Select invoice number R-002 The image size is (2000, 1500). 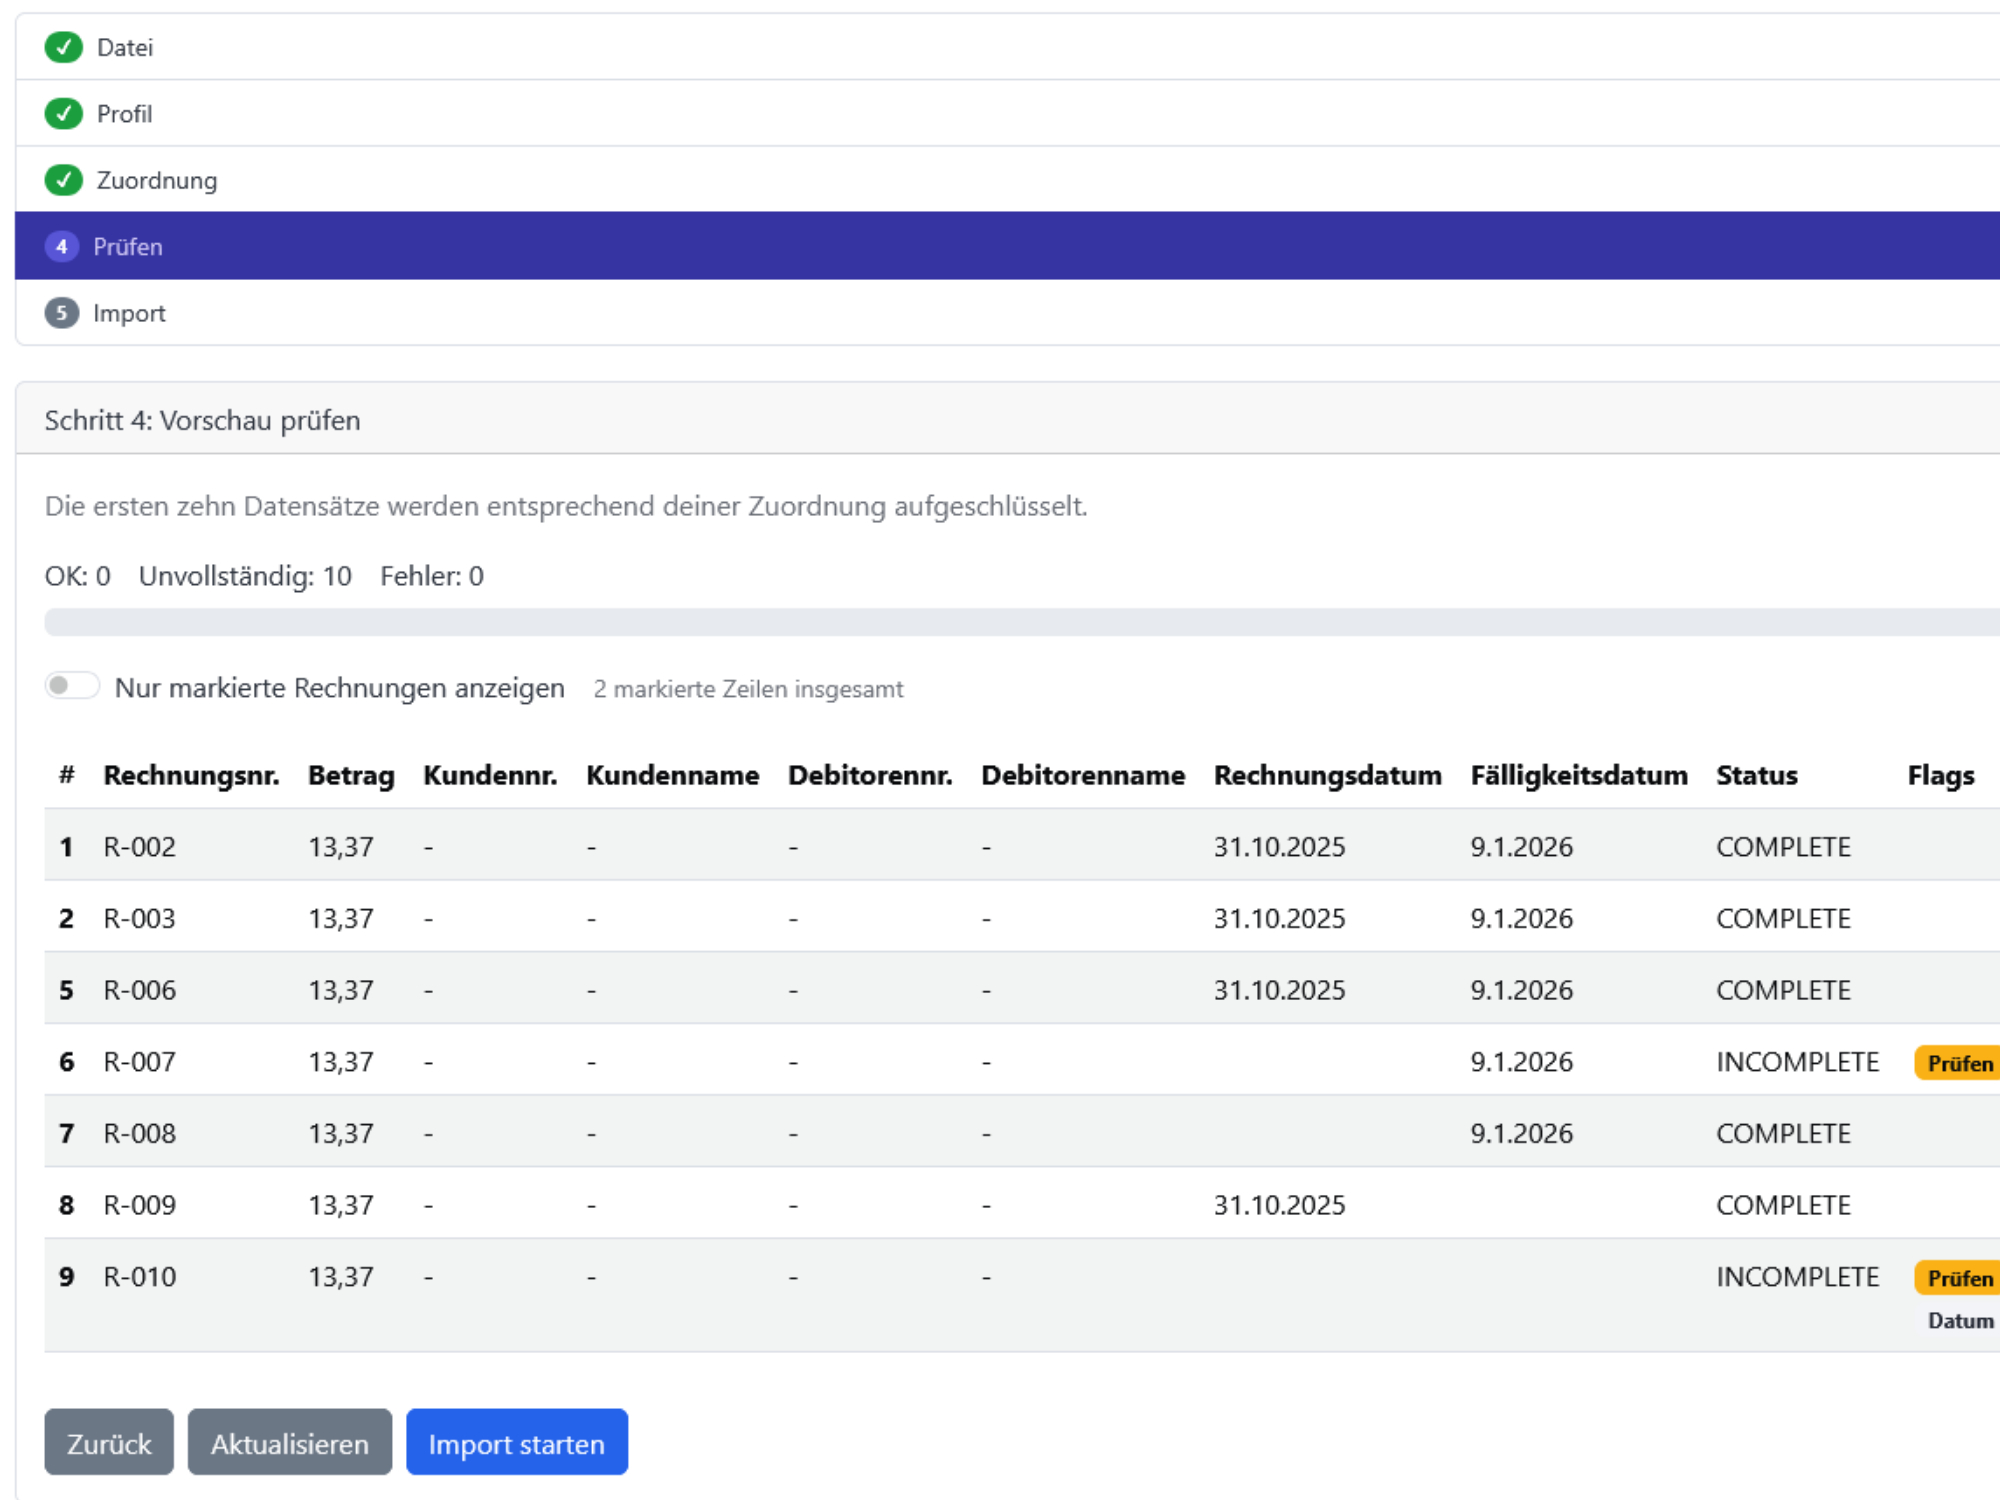pos(140,847)
